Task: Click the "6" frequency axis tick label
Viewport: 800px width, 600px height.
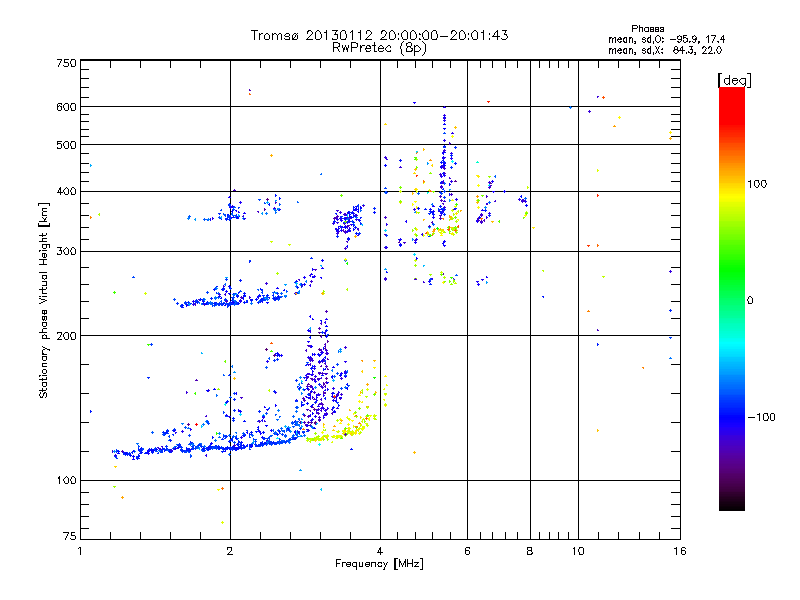Action: pyautogui.click(x=467, y=551)
